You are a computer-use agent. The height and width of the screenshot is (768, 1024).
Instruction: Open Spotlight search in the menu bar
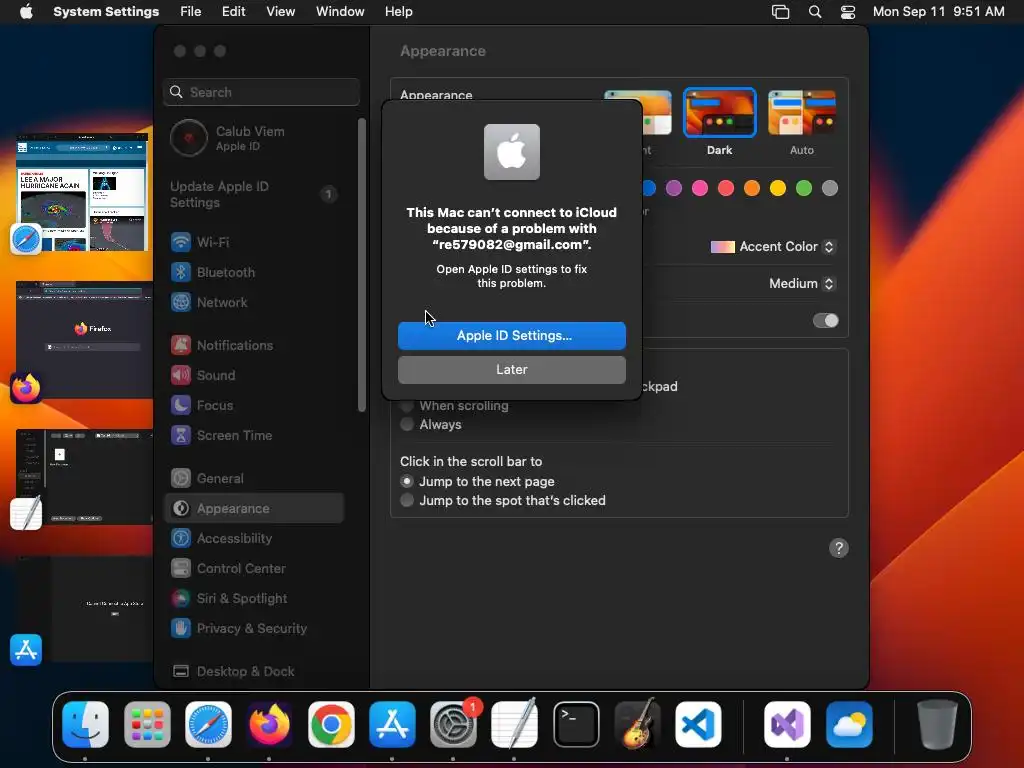pos(814,12)
